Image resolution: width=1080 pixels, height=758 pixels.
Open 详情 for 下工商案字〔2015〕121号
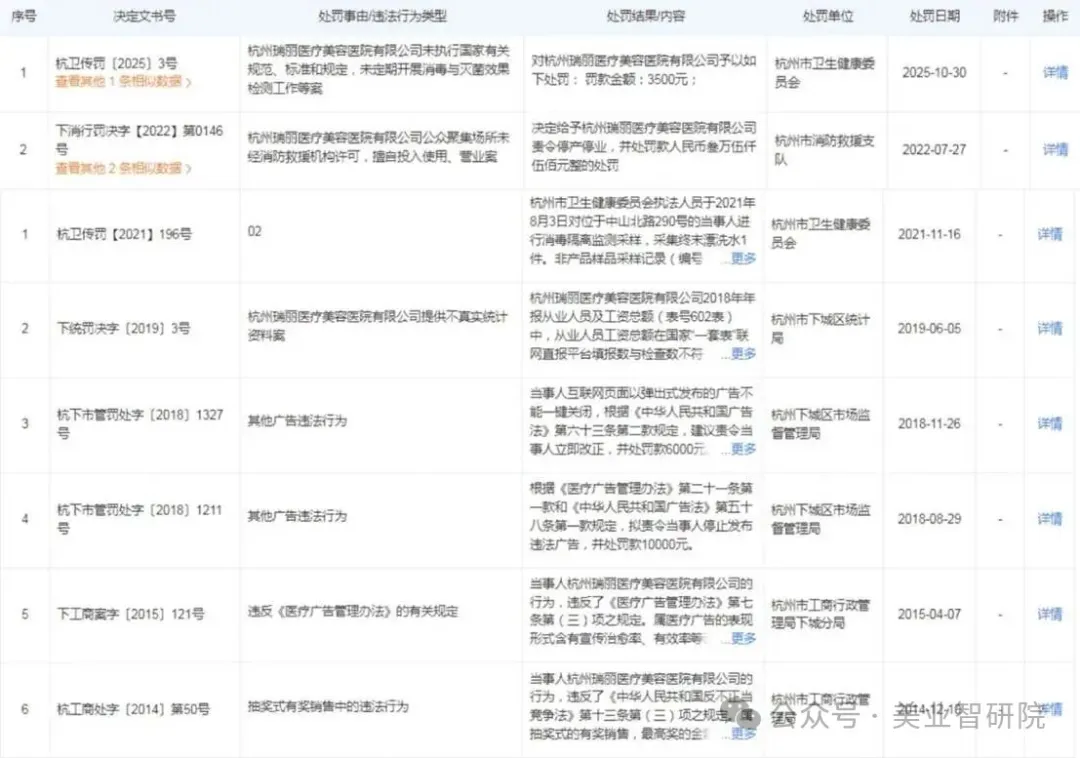coord(1050,613)
